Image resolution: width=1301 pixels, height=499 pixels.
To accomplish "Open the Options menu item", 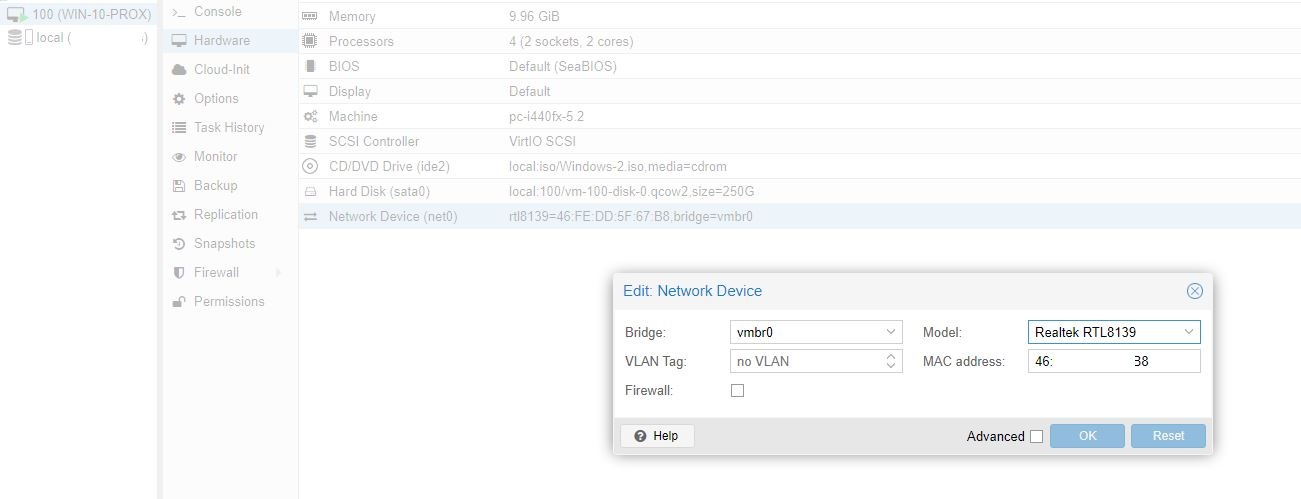I will tap(229, 99).
